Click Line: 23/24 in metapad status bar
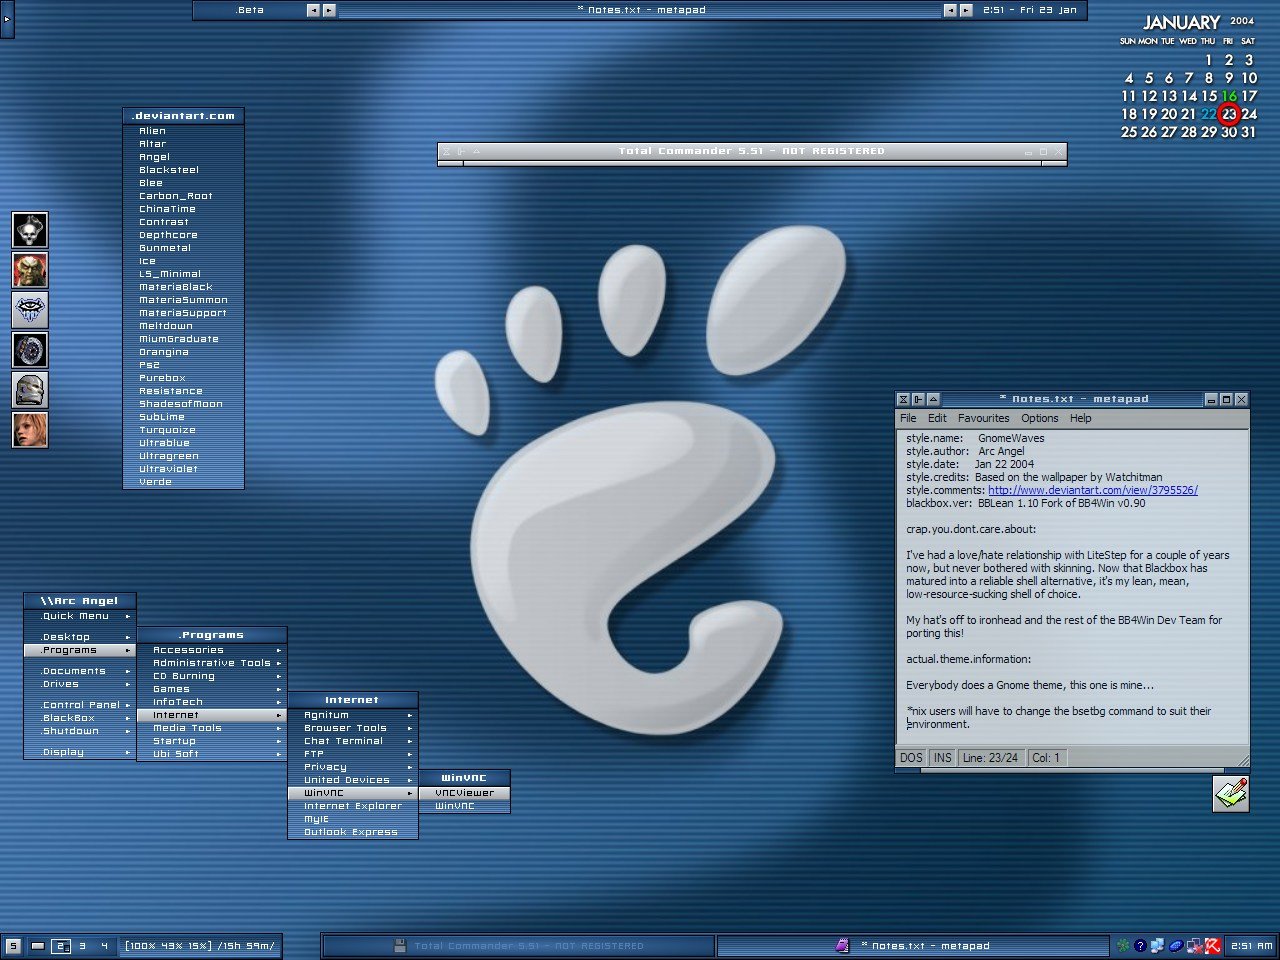 point(990,758)
